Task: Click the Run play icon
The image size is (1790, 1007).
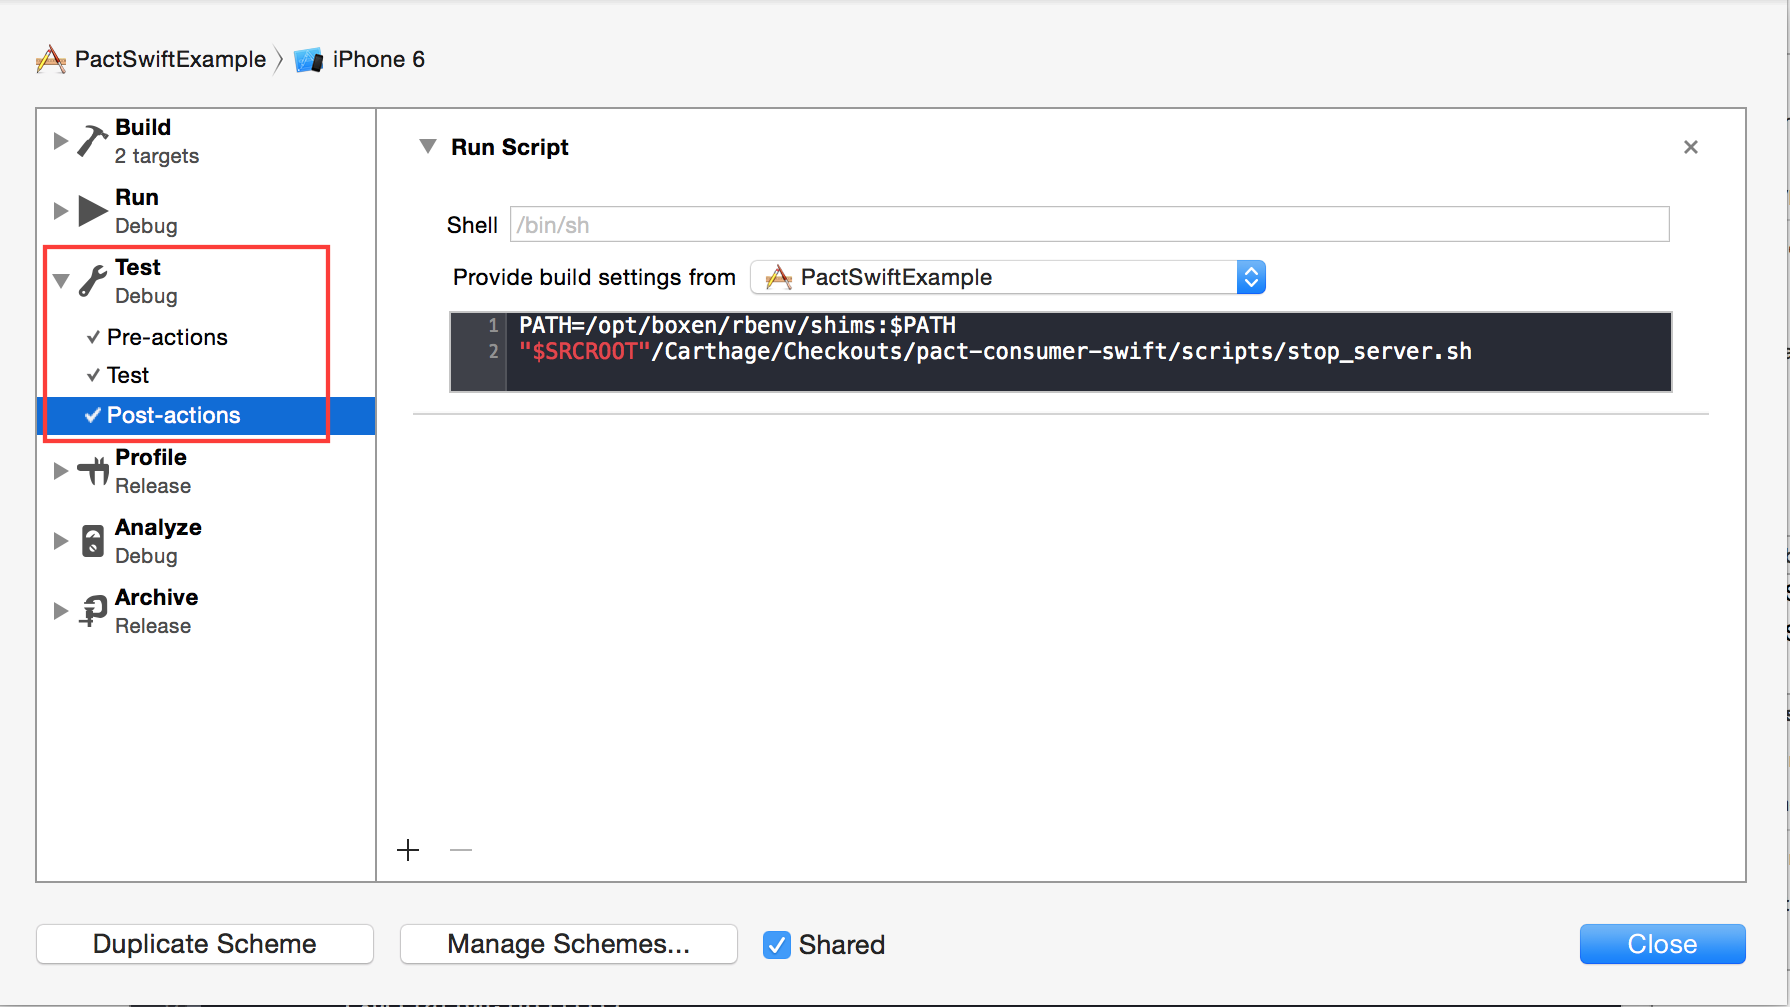Action: 93,211
